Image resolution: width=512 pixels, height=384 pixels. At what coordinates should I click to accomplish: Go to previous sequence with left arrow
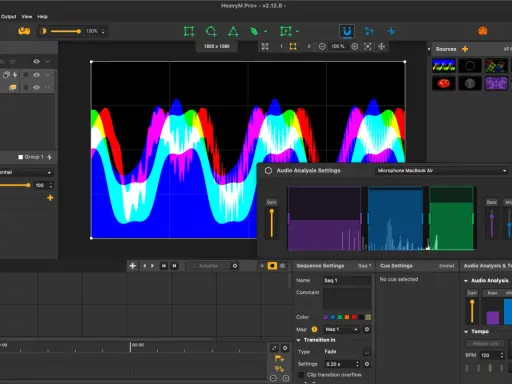point(144,266)
